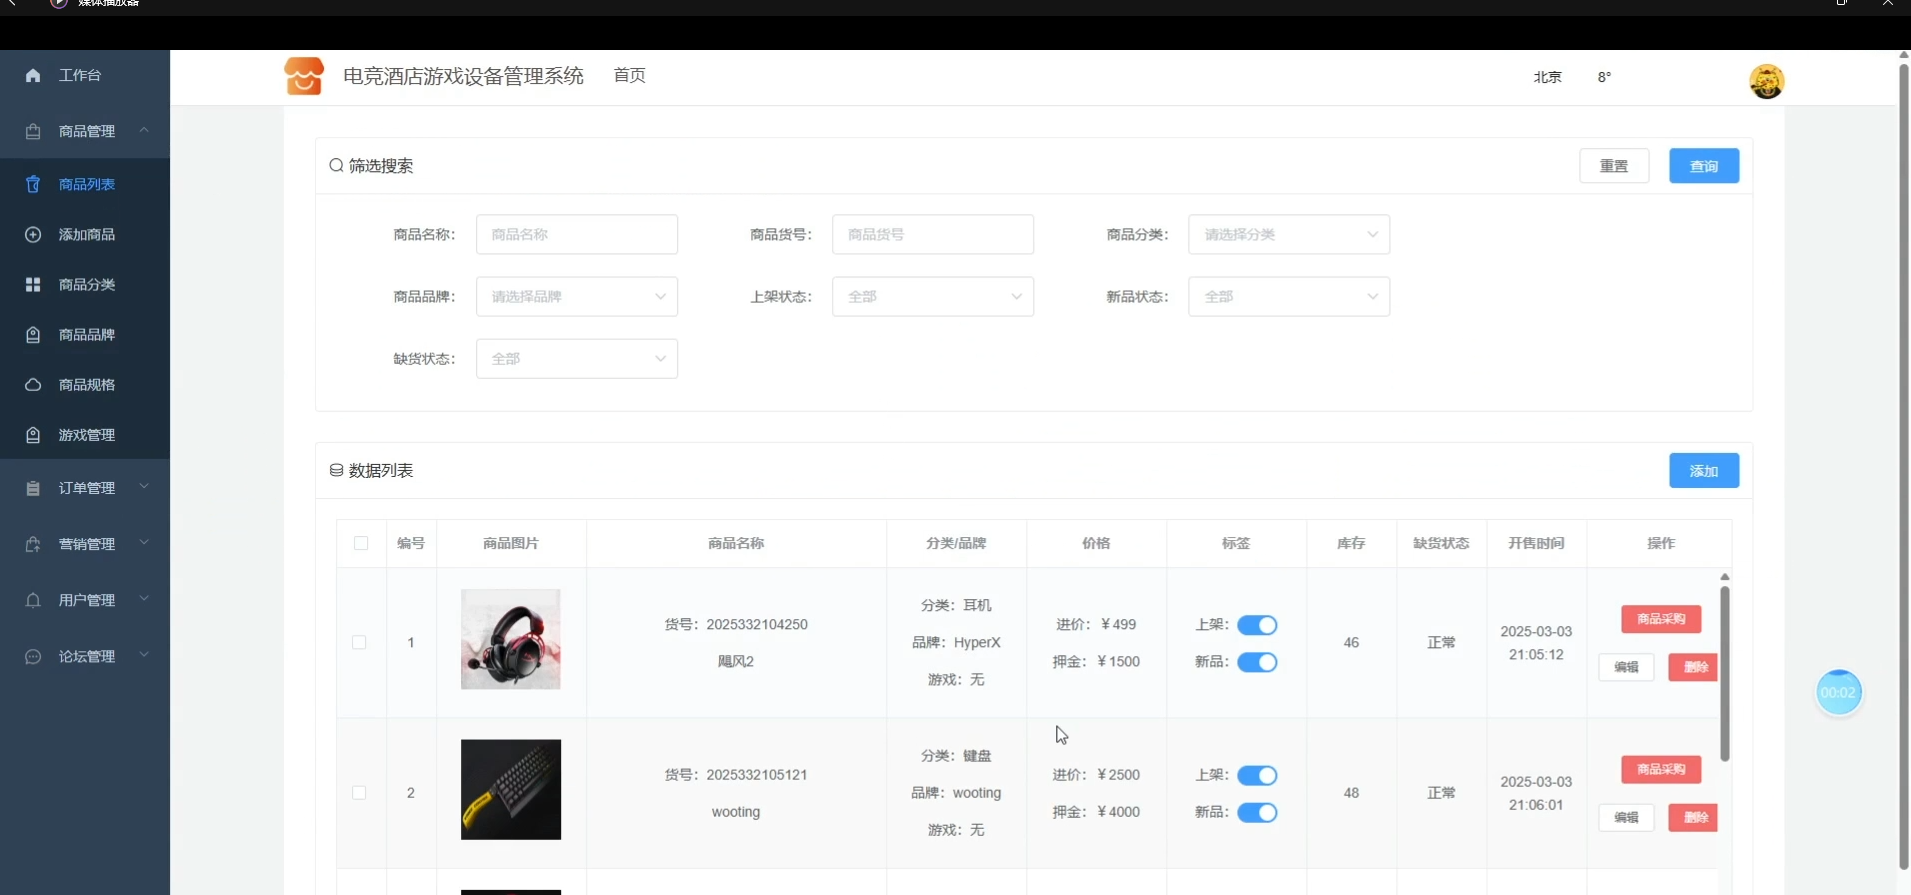Click the blue 添加 button
Viewport: 1911px width, 895px height.
point(1704,471)
